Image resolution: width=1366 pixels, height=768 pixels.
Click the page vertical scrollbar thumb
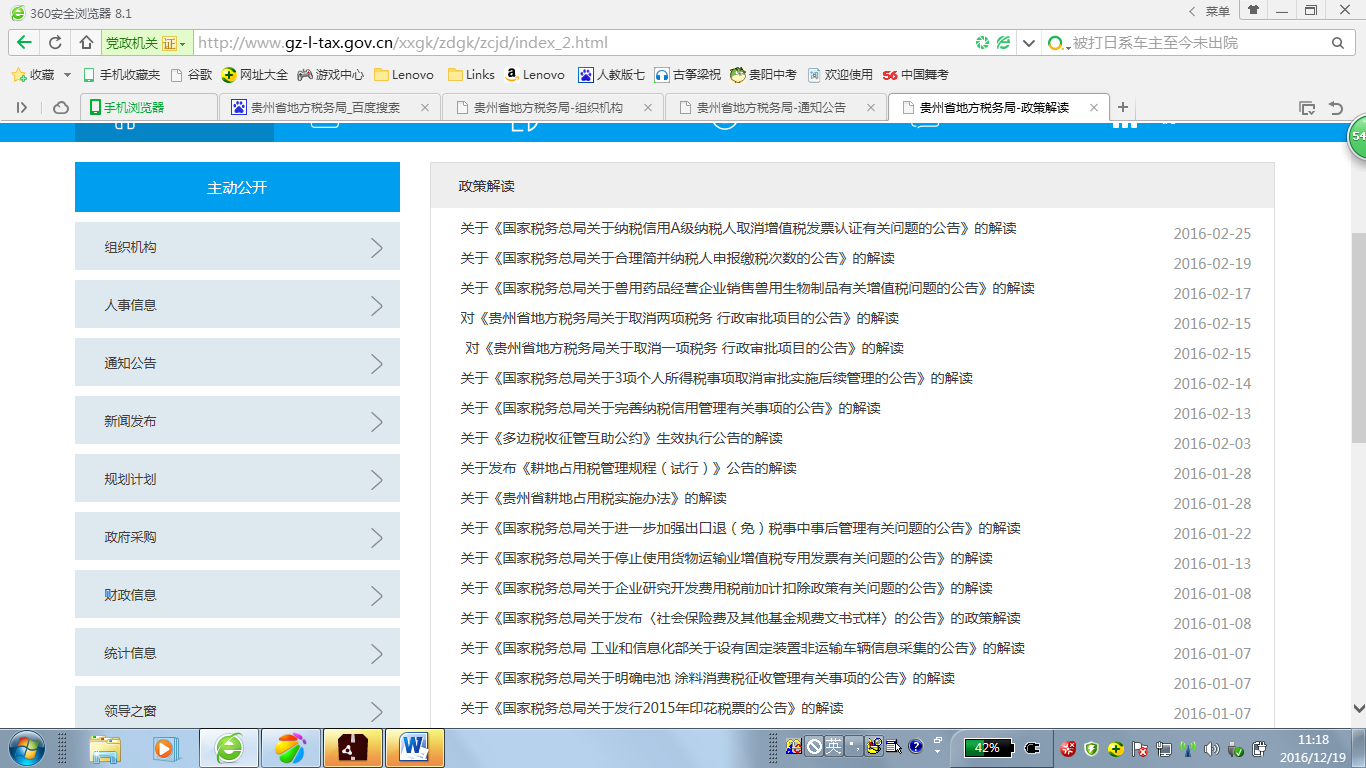click(1358, 340)
